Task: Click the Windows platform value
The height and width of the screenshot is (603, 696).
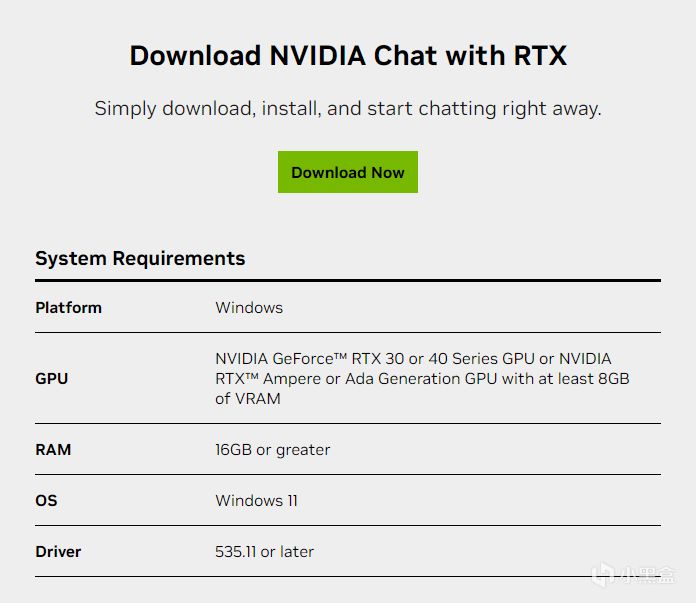Action: (x=249, y=307)
